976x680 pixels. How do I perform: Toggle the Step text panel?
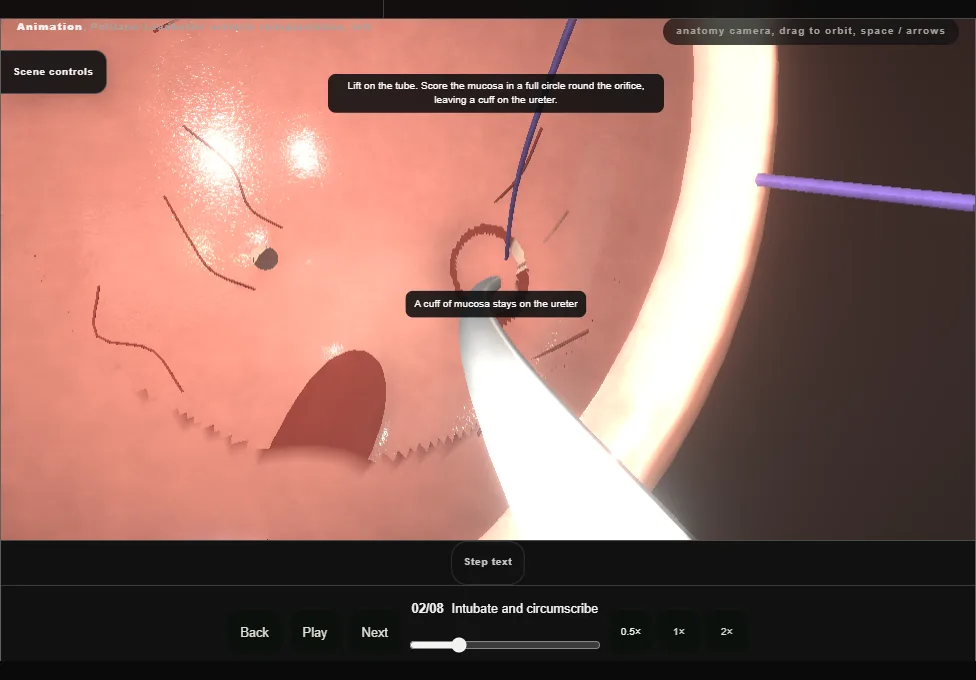coord(488,562)
